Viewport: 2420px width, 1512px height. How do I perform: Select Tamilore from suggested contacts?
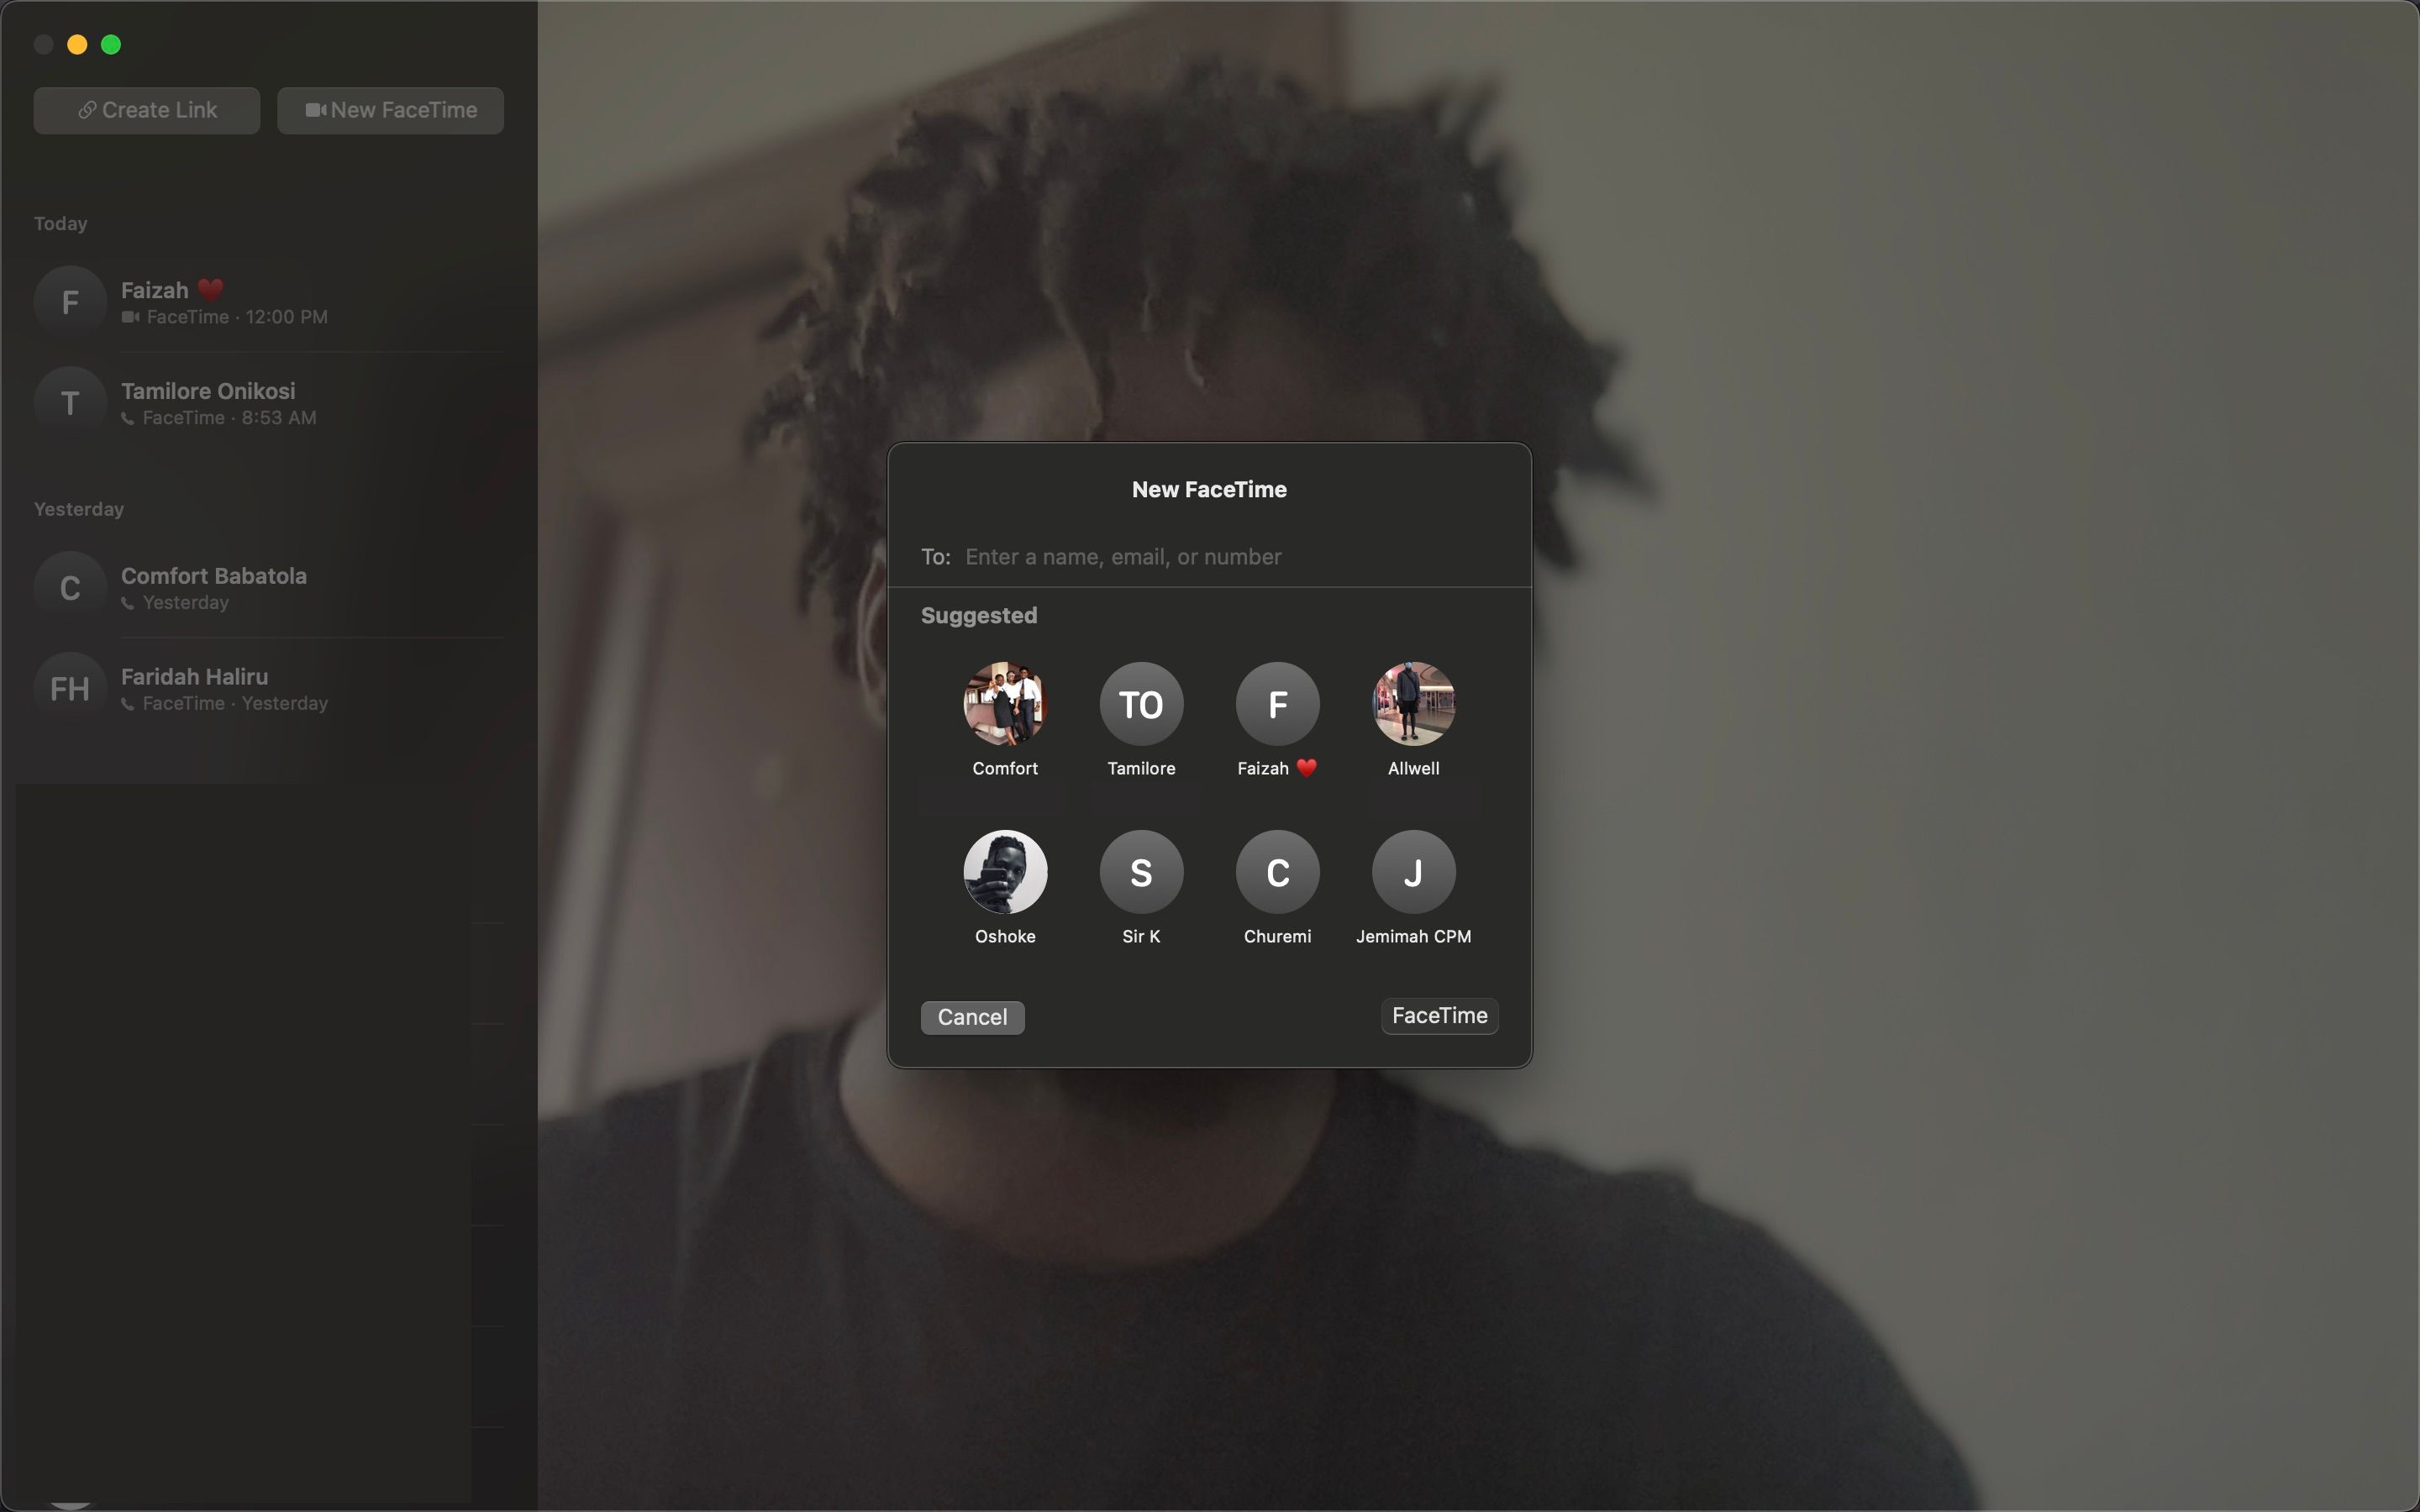(1141, 704)
